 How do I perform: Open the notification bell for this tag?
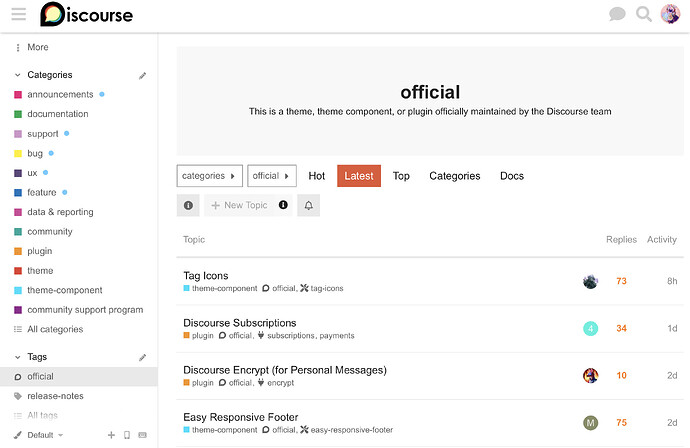click(x=308, y=206)
